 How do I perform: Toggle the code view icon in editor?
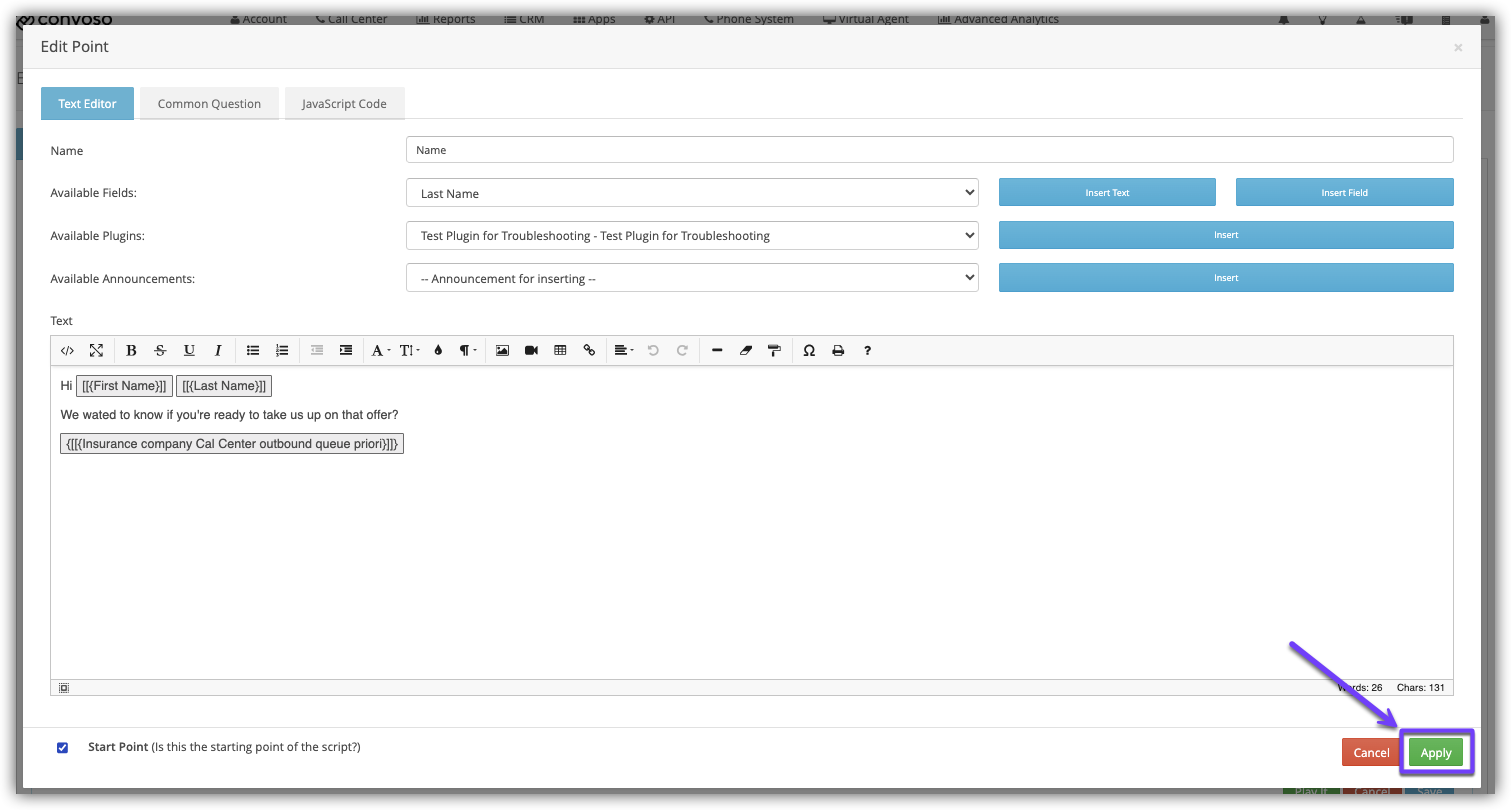67,351
